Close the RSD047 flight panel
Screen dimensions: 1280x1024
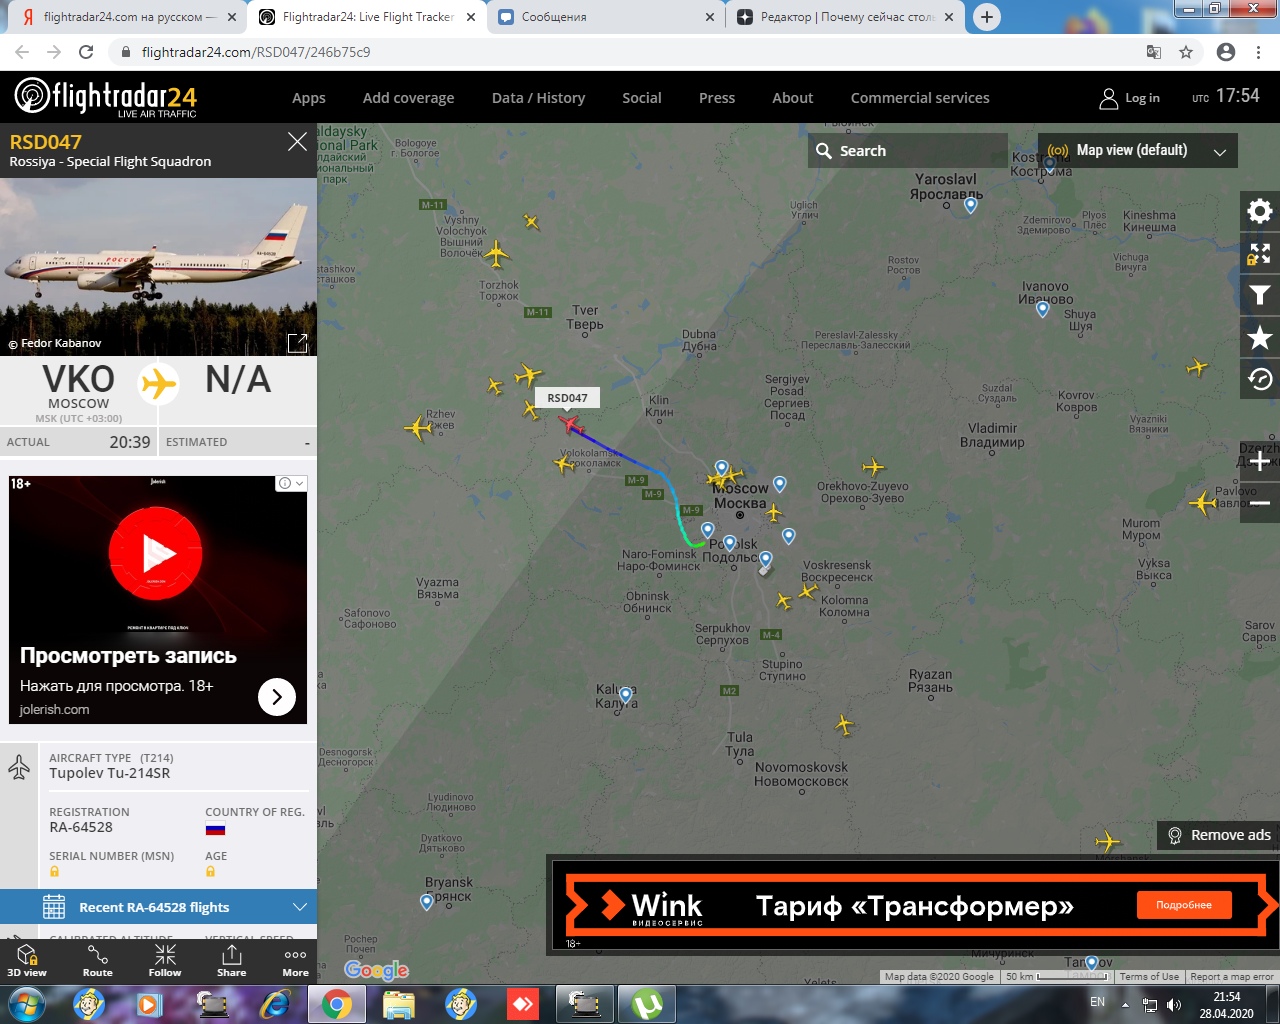297,142
